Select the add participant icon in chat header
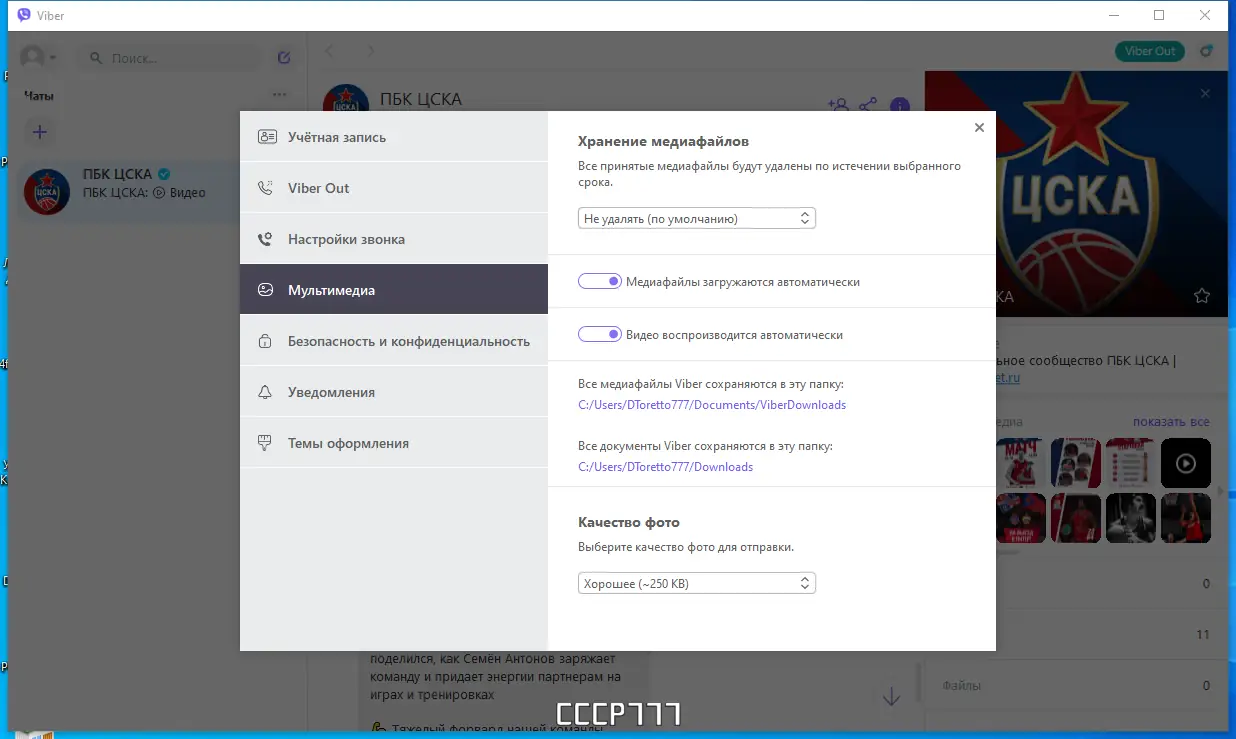 [838, 104]
